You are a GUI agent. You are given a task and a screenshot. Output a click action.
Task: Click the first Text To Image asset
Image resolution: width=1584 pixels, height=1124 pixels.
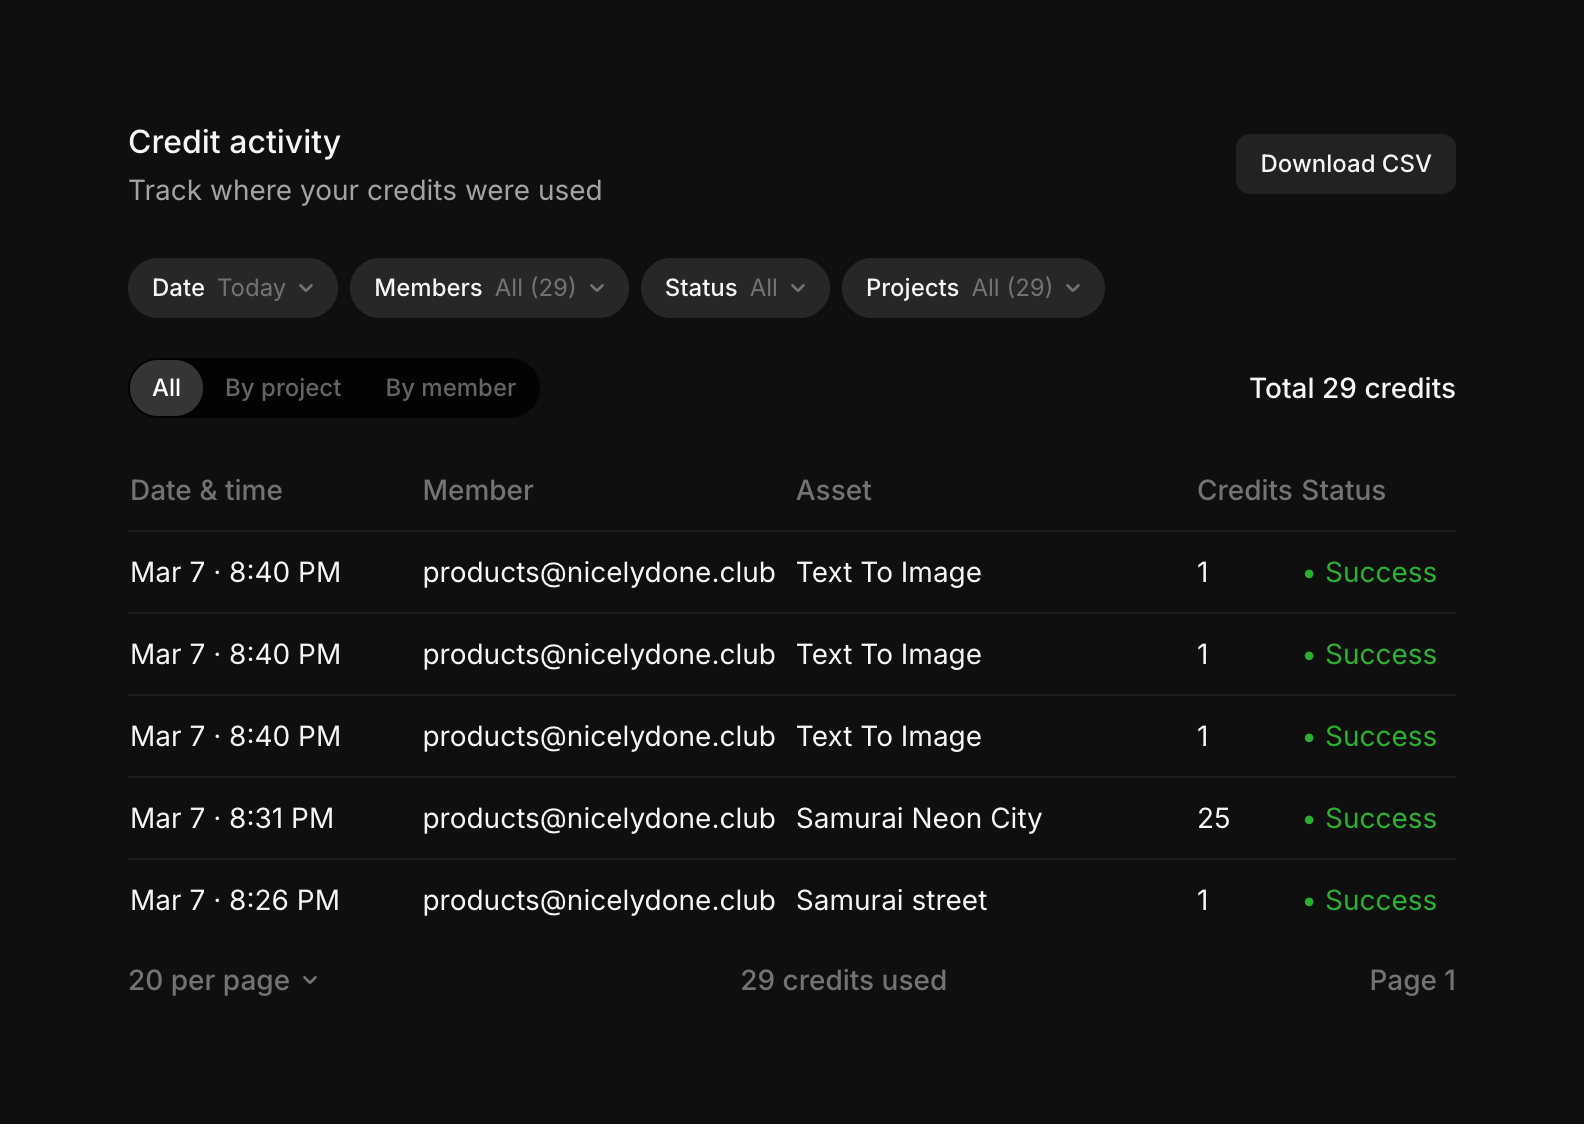[888, 572]
